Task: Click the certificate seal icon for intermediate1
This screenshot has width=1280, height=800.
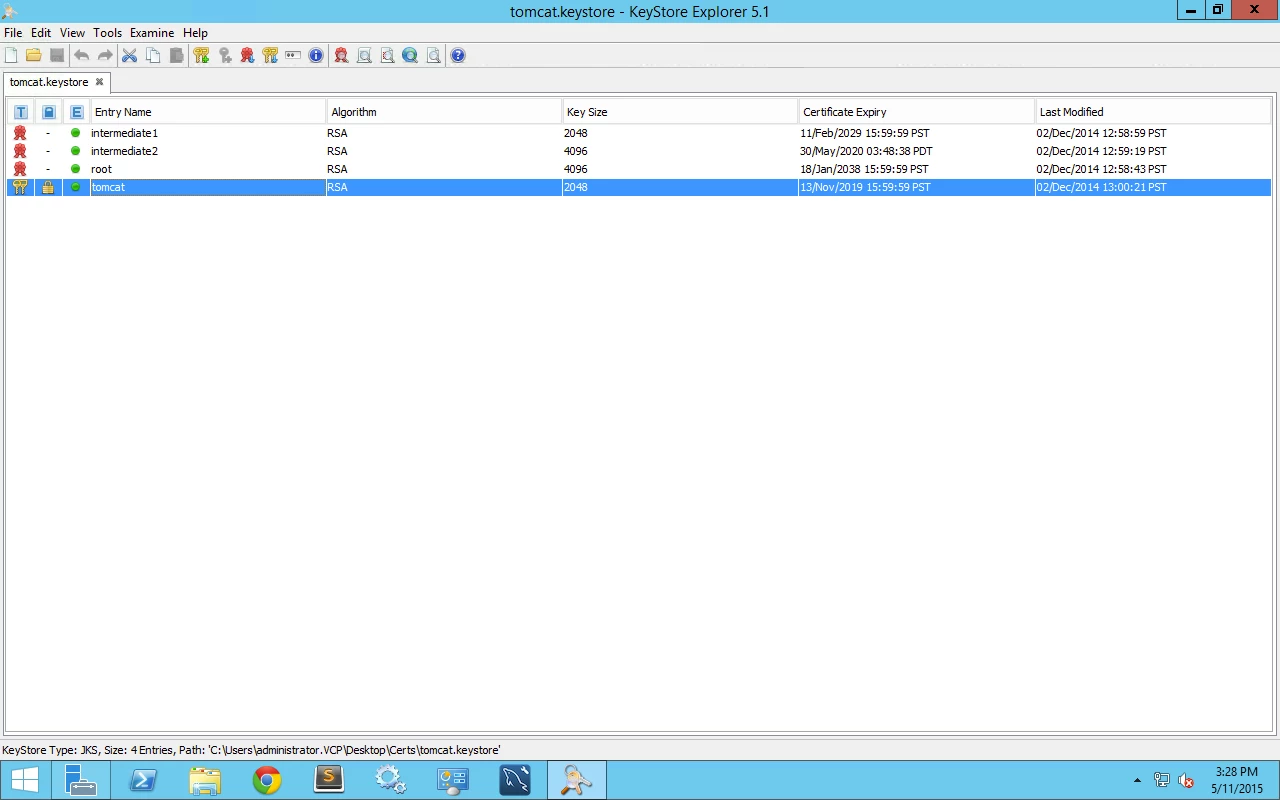Action: point(20,133)
